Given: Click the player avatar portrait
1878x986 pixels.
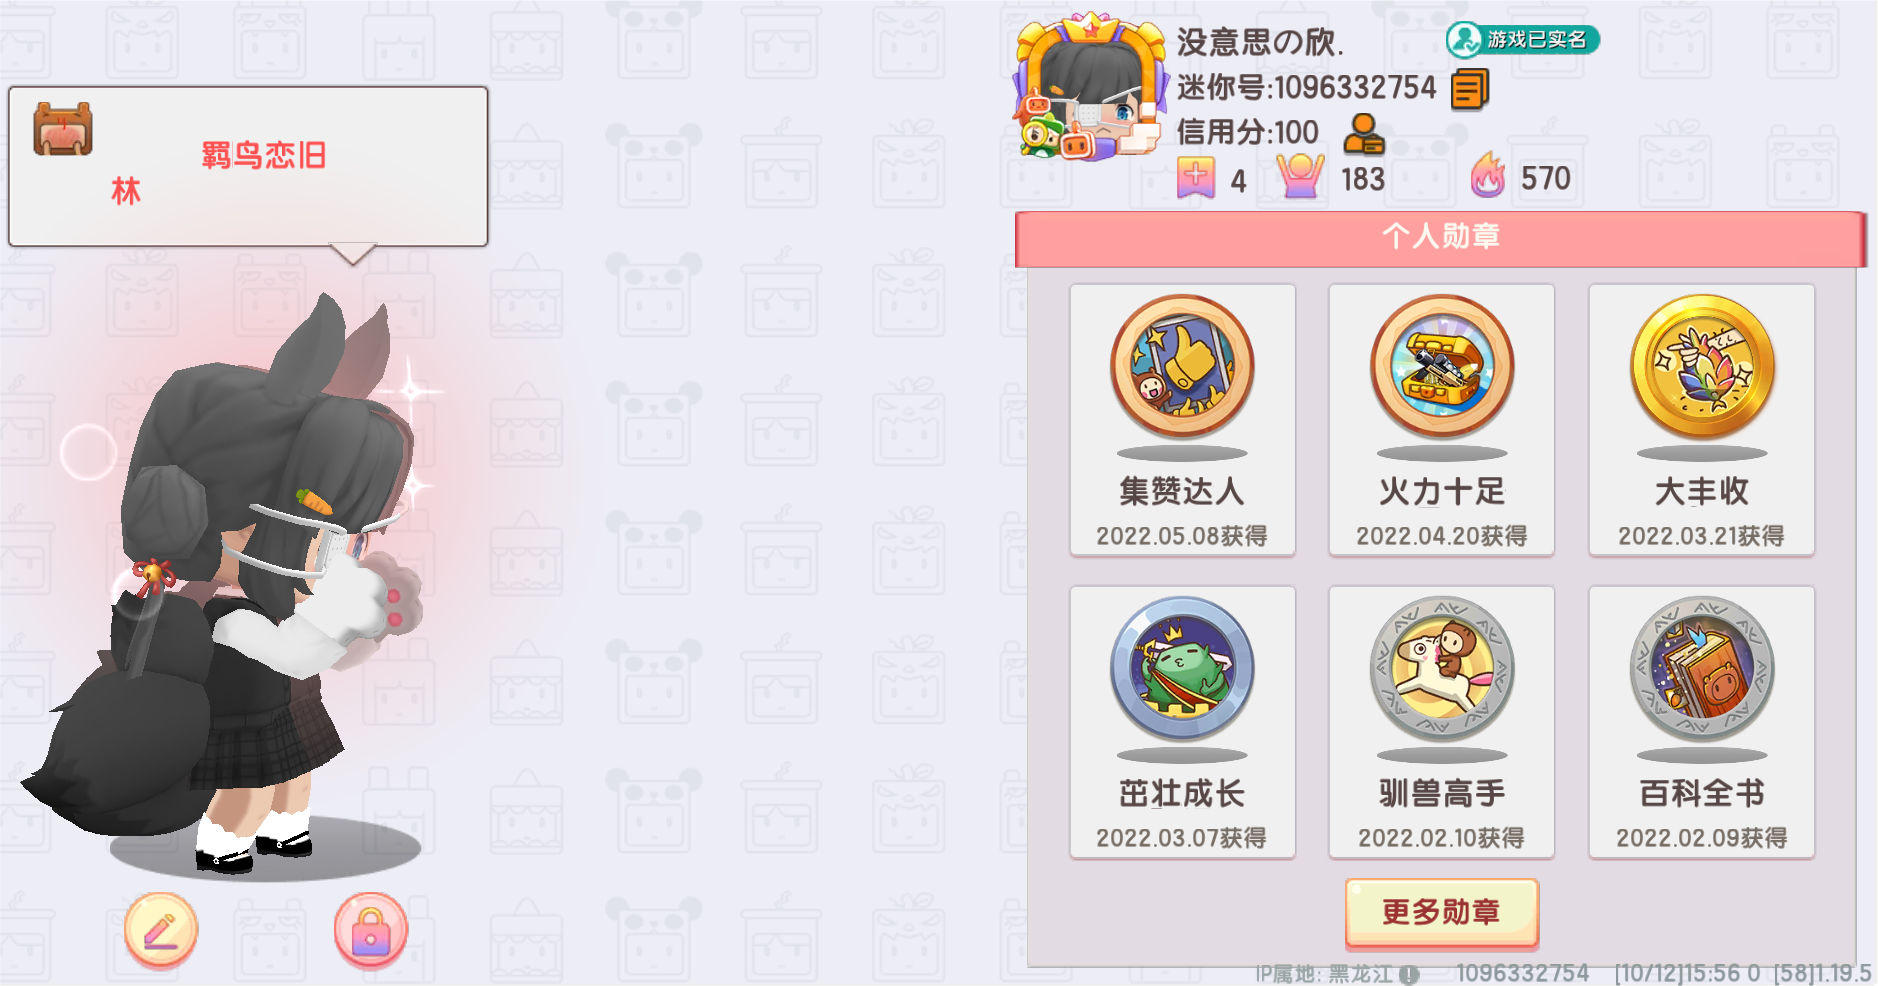Looking at the screenshot, I should pyautogui.click(x=1090, y=88).
